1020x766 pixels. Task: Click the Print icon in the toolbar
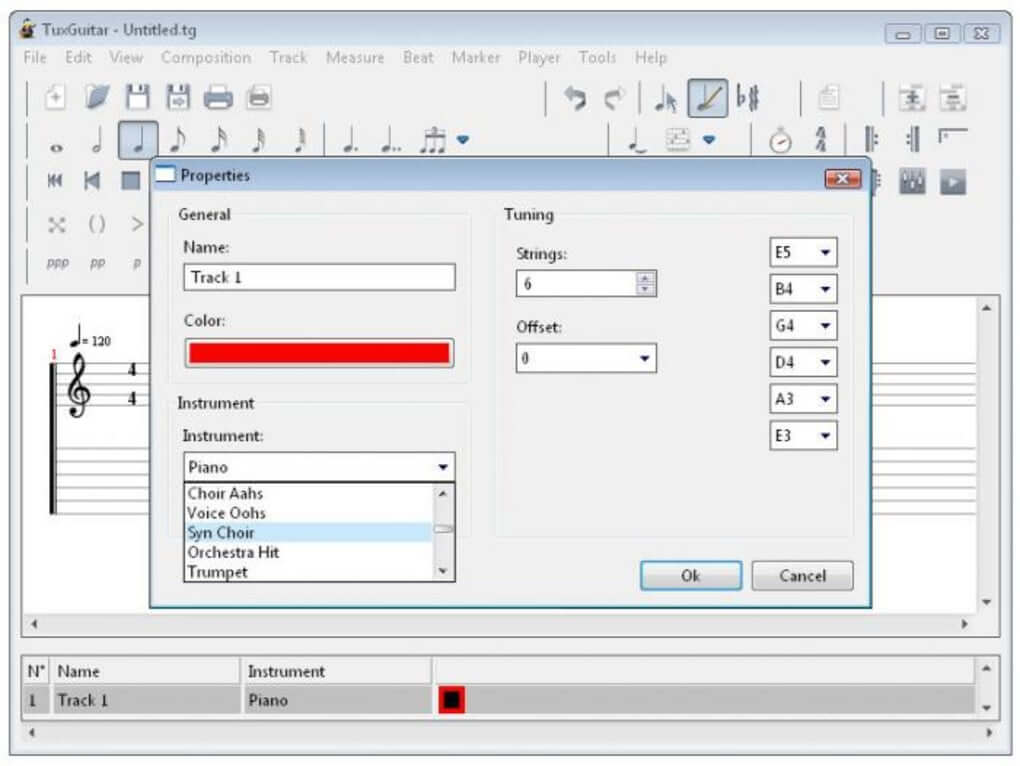pyautogui.click(x=218, y=97)
